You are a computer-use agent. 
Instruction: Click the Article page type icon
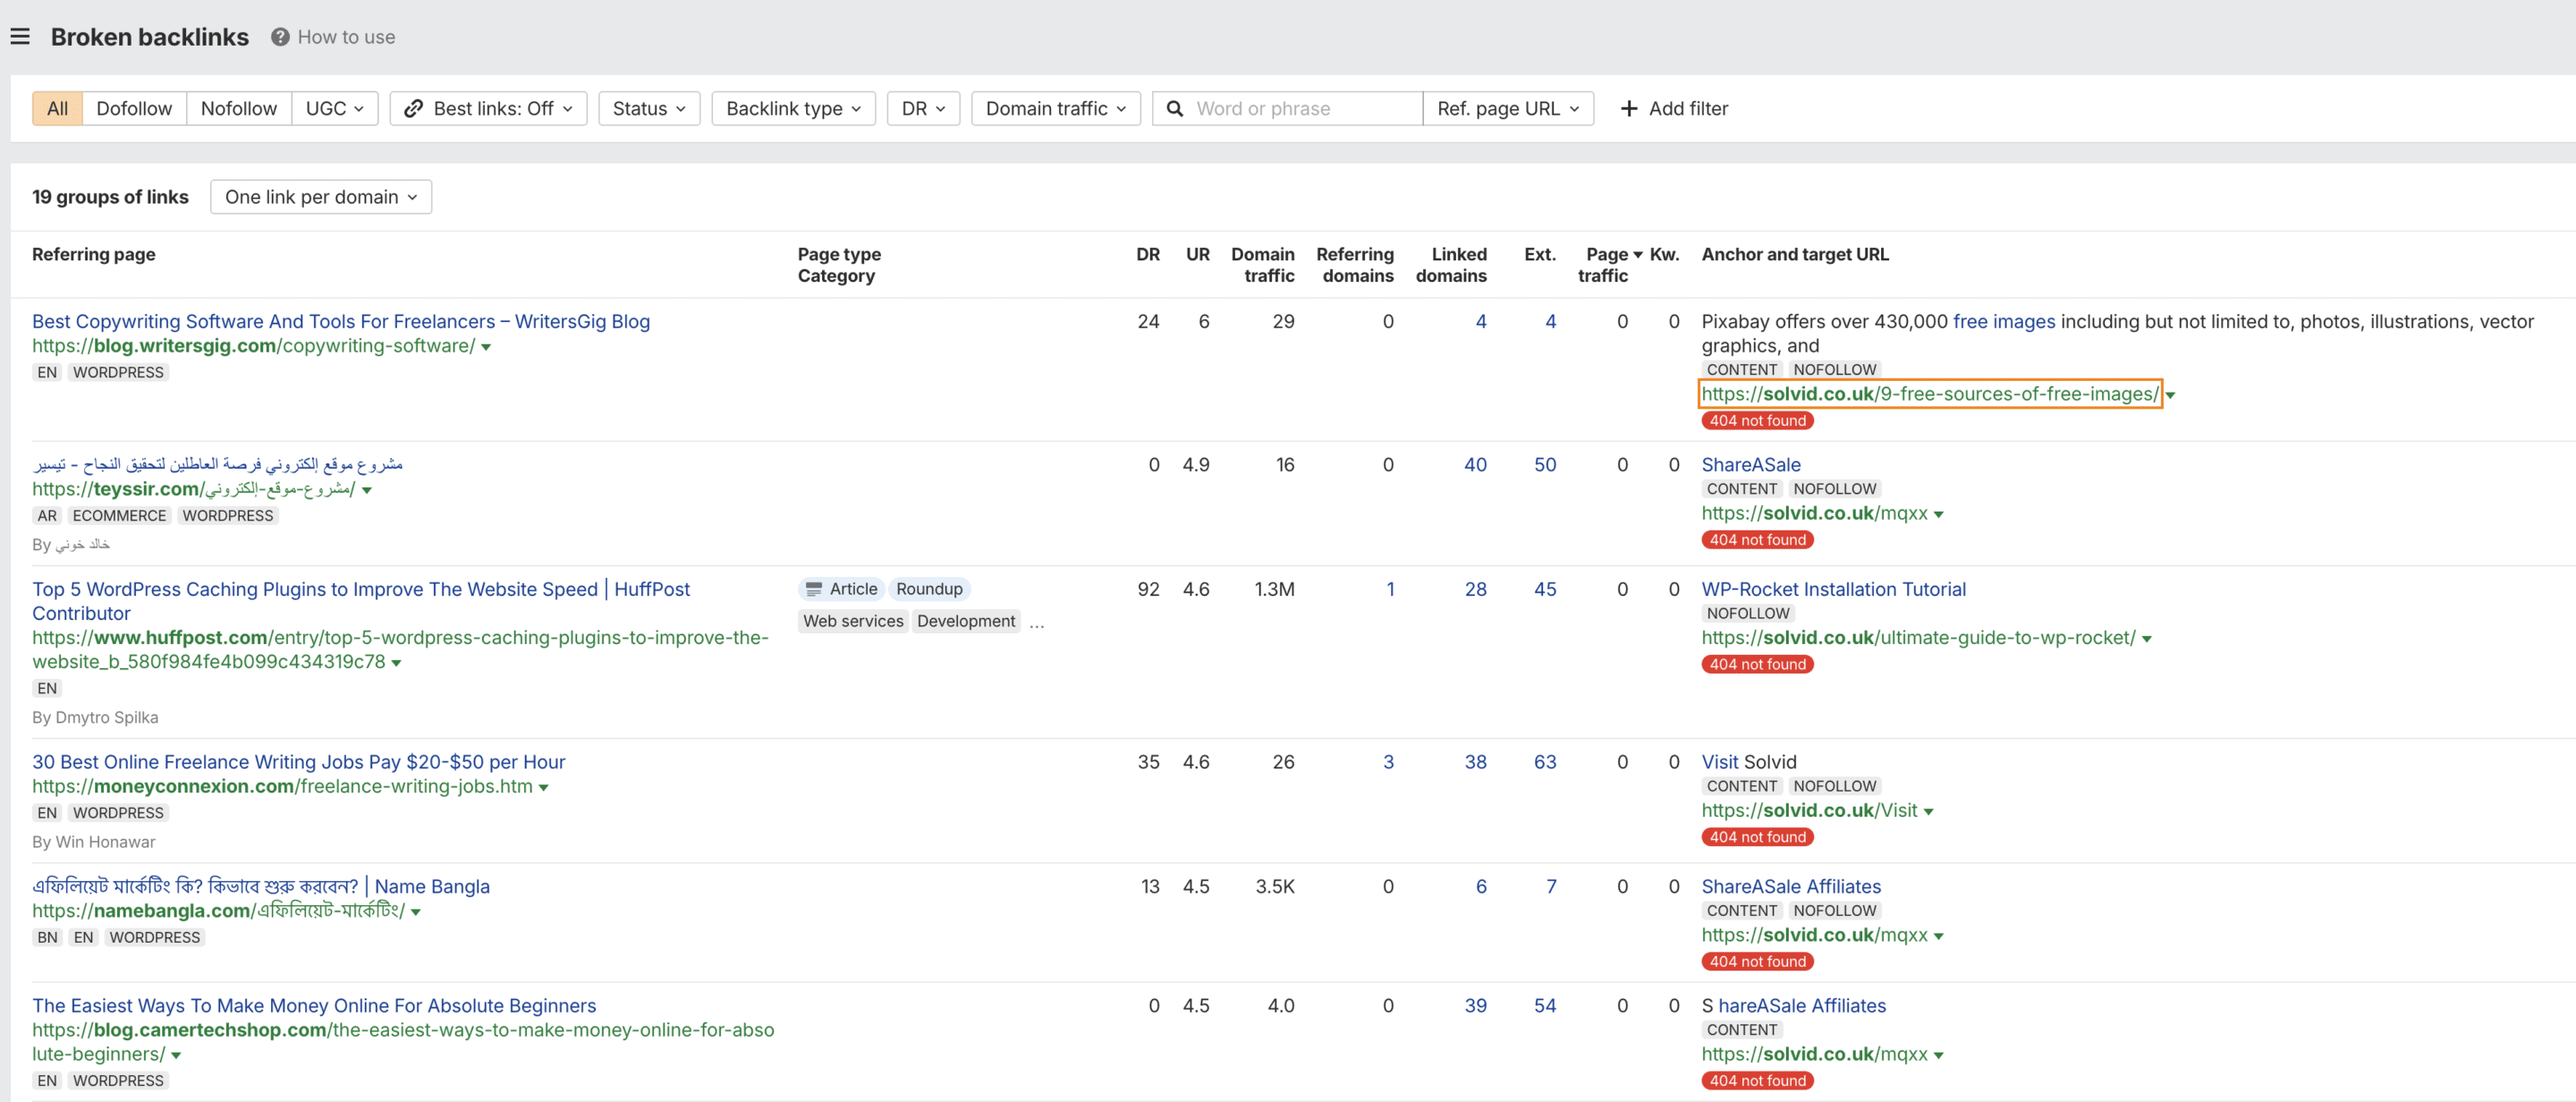(814, 589)
